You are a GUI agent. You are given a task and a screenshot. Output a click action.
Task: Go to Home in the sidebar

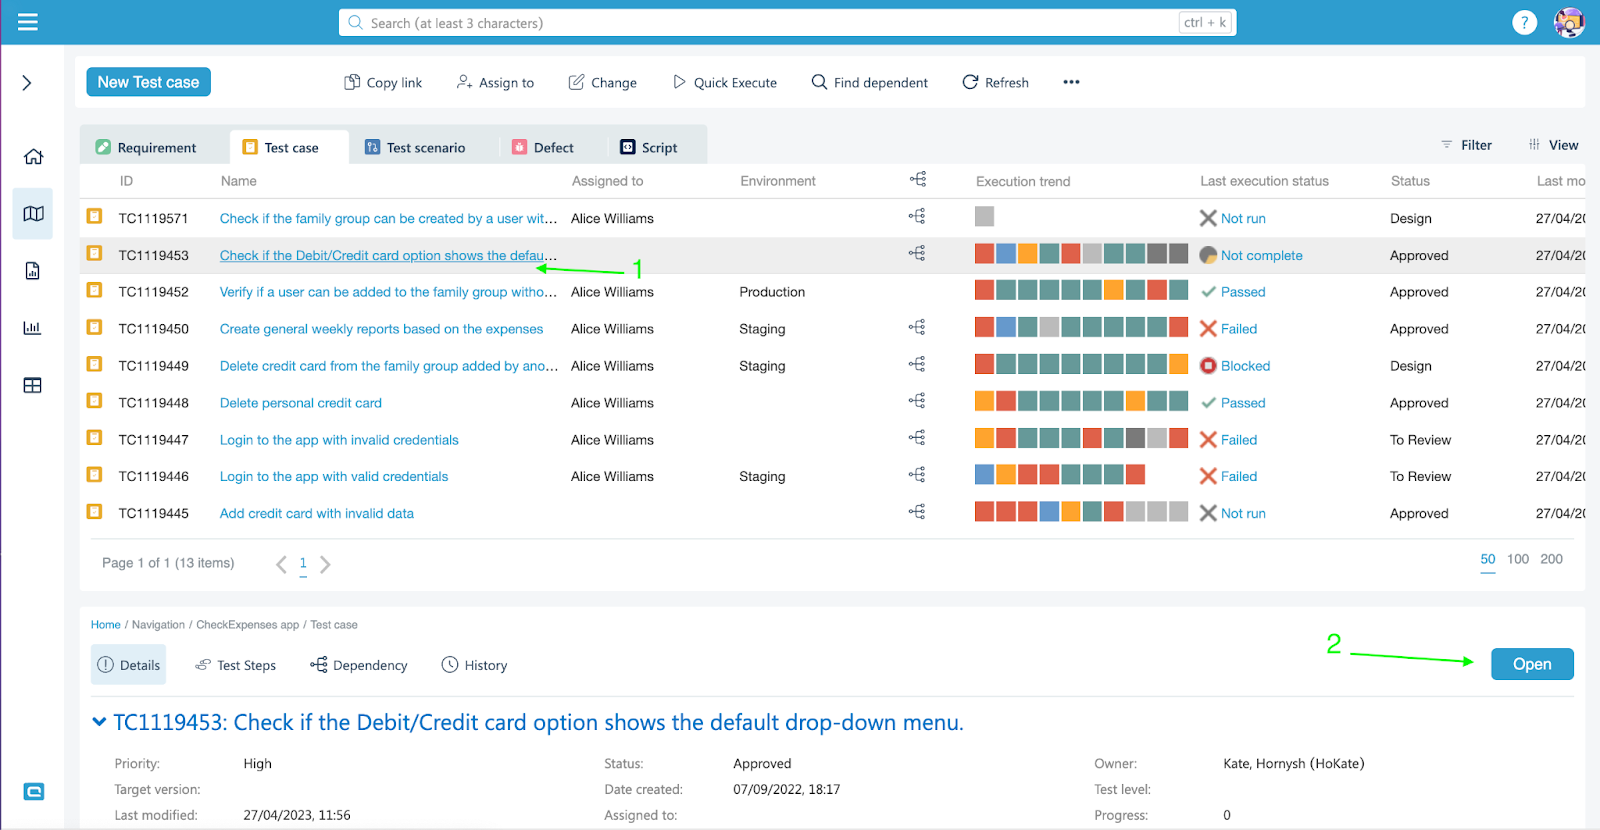click(x=33, y=157)
